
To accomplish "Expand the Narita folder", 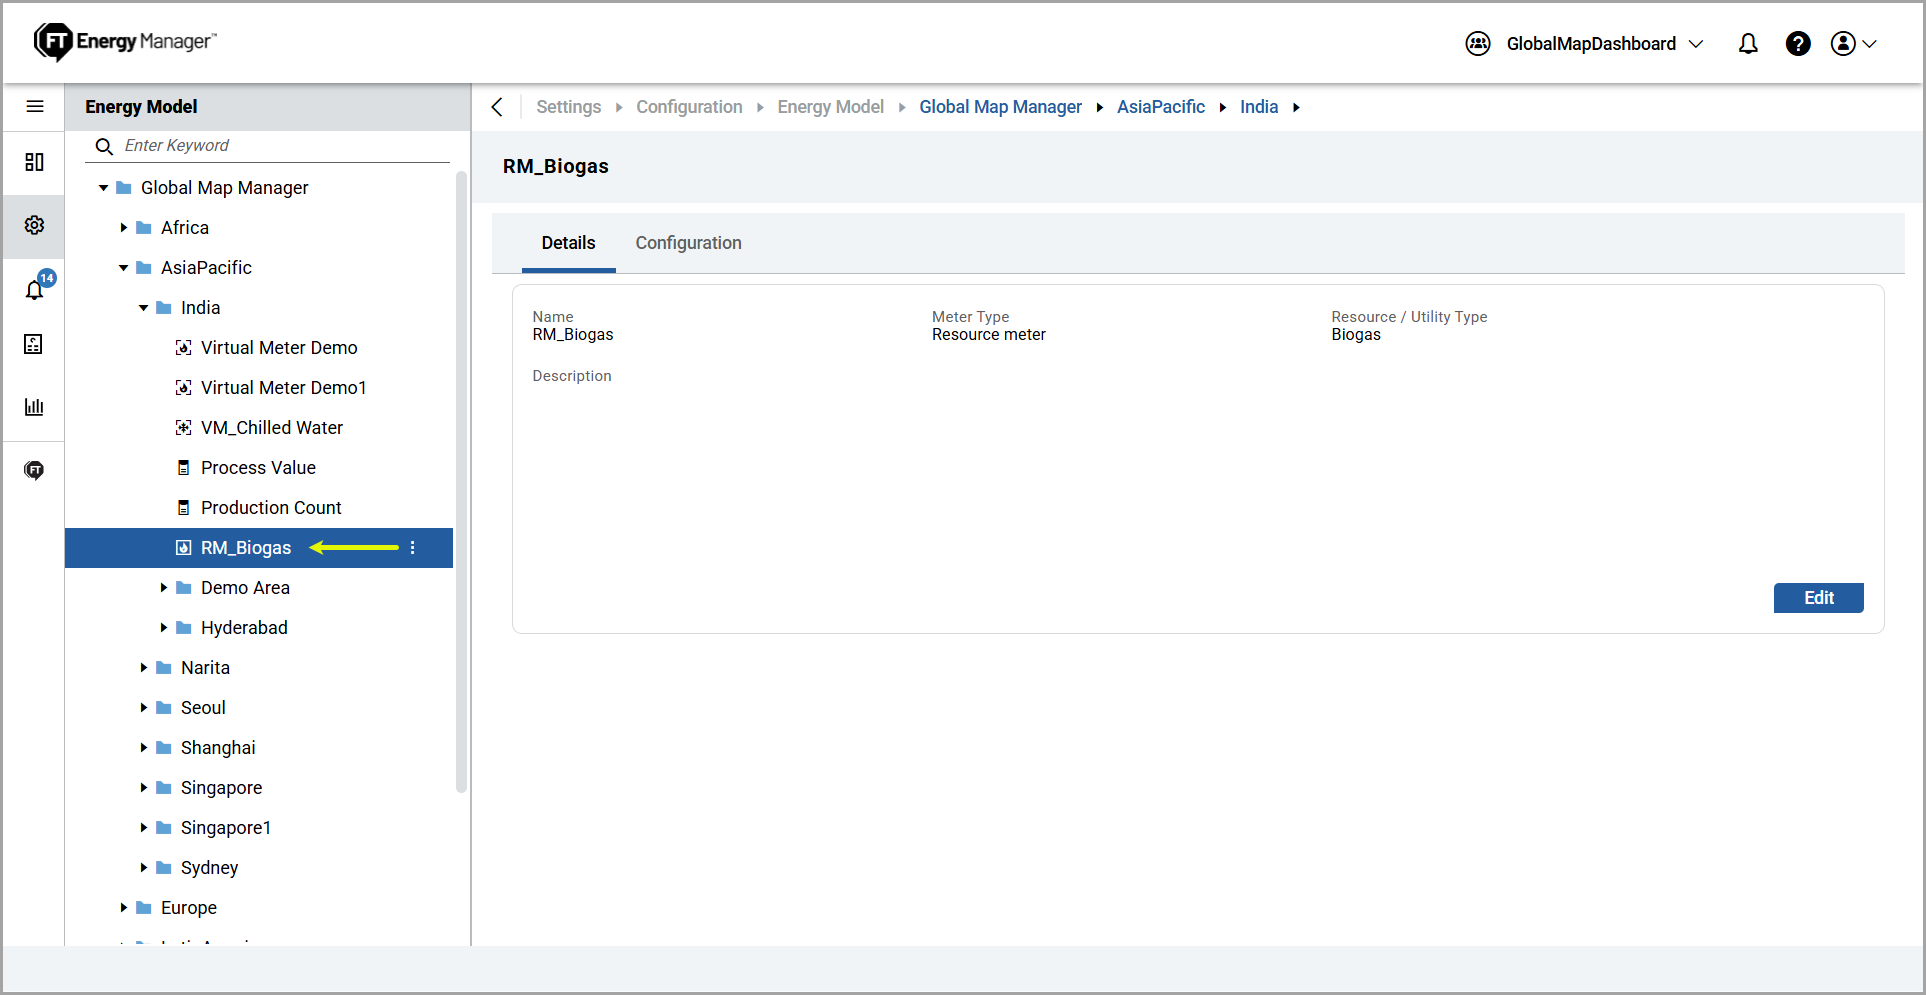I will [143, 668].
